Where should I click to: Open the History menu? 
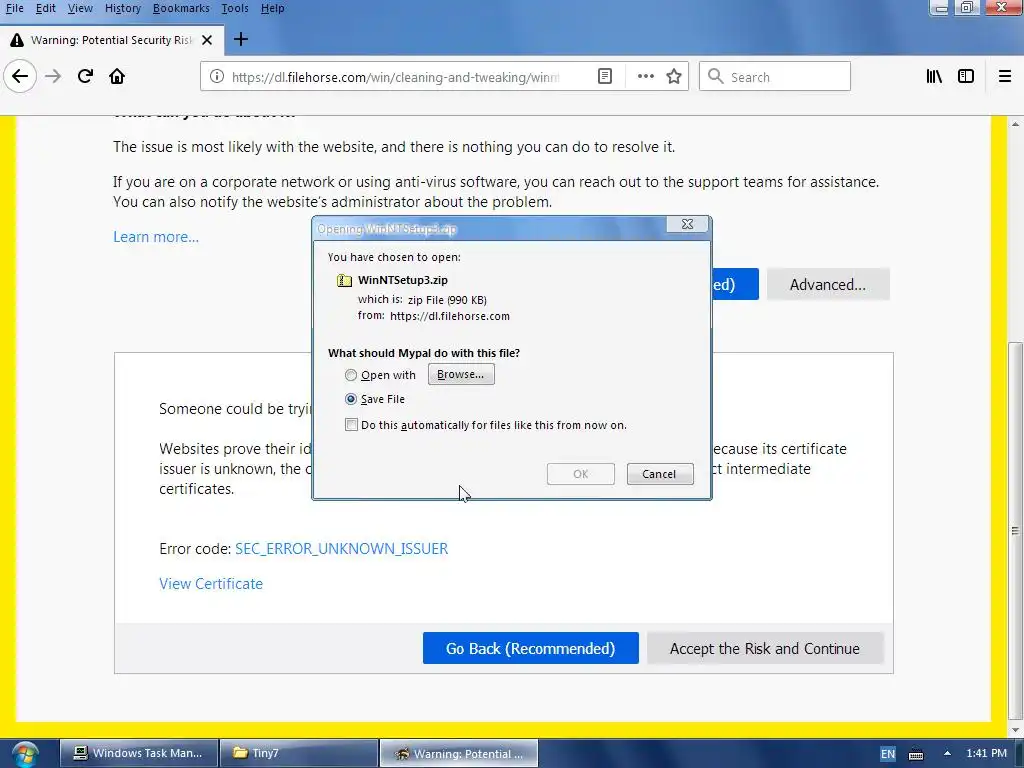123,8
